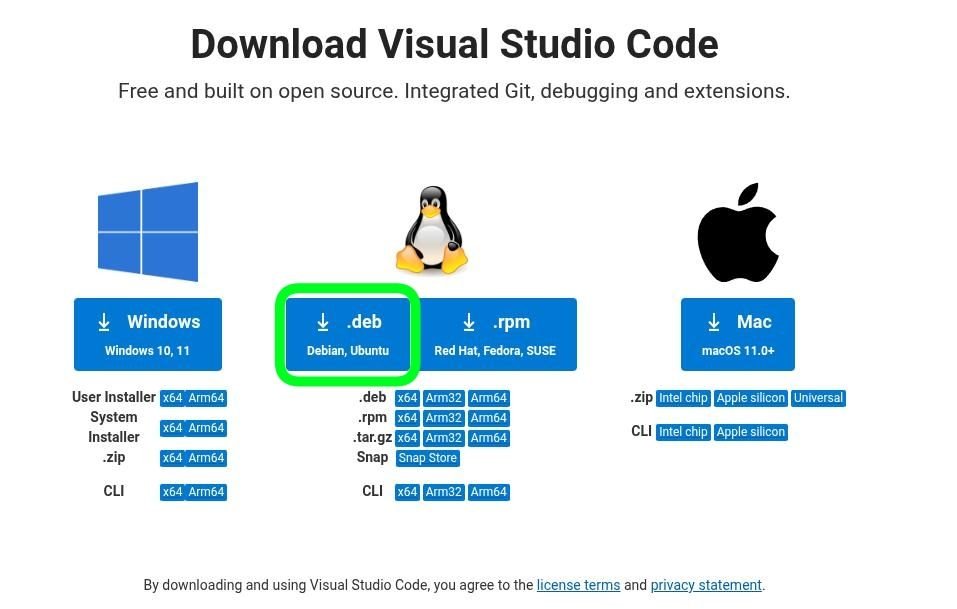Image resolution: width=957 pixels, height=609 pixels.
Task: Select x64 for Windows User Installer
Action: 172,398
